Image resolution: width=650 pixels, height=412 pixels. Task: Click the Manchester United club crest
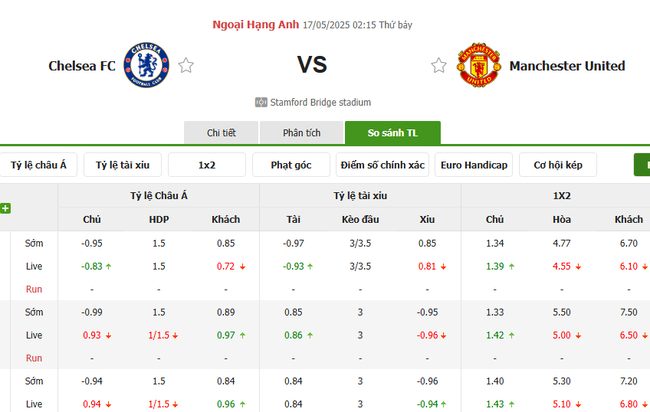click(x=478, y=66)
